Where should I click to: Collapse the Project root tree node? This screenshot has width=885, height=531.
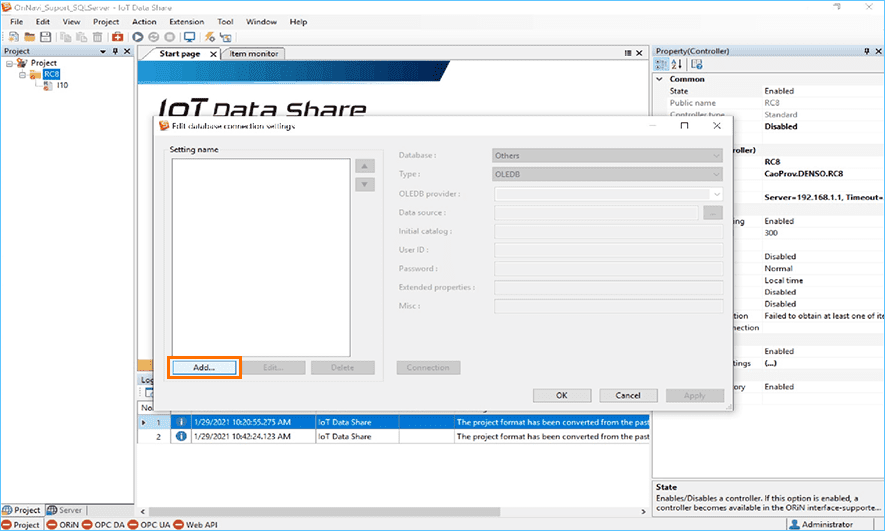pyautogui.click(x=9, y=63)
